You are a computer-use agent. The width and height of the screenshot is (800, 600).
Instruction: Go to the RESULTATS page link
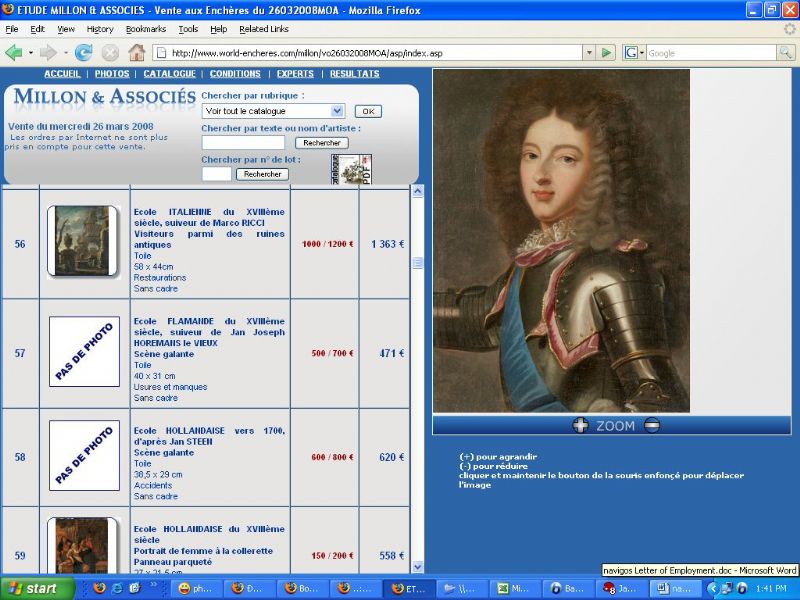click(354, 74)
